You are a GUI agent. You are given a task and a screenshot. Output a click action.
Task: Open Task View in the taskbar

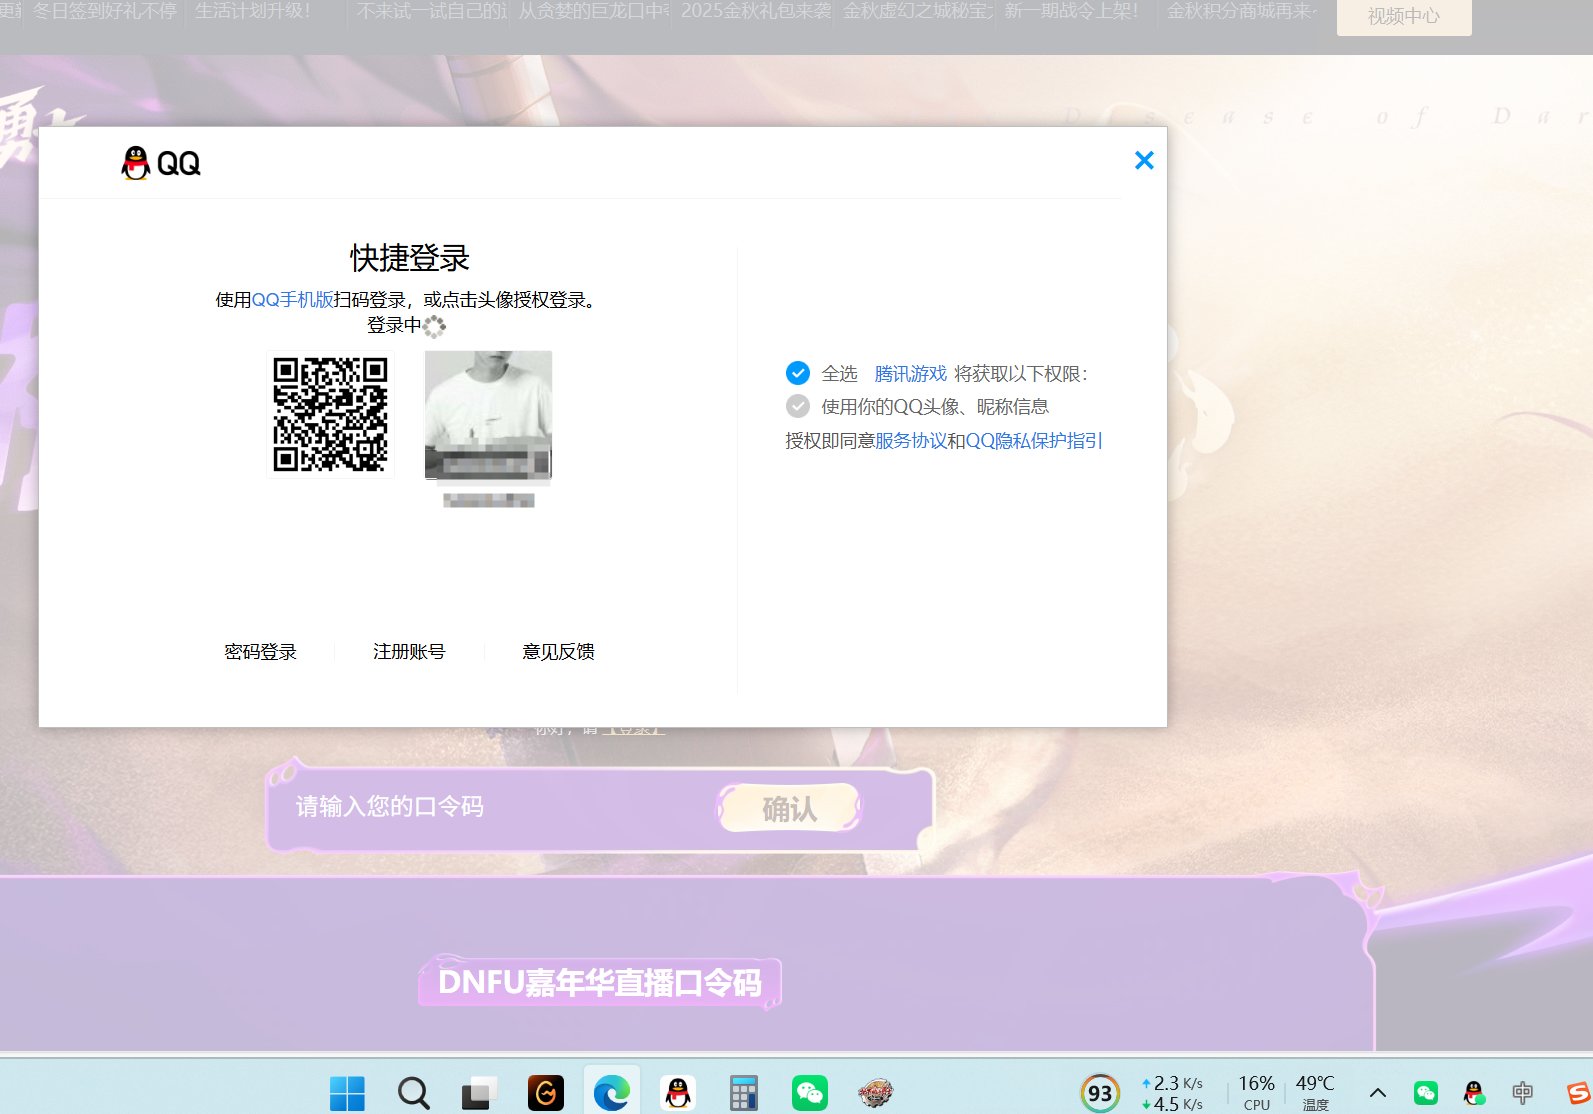(479, 1093)
